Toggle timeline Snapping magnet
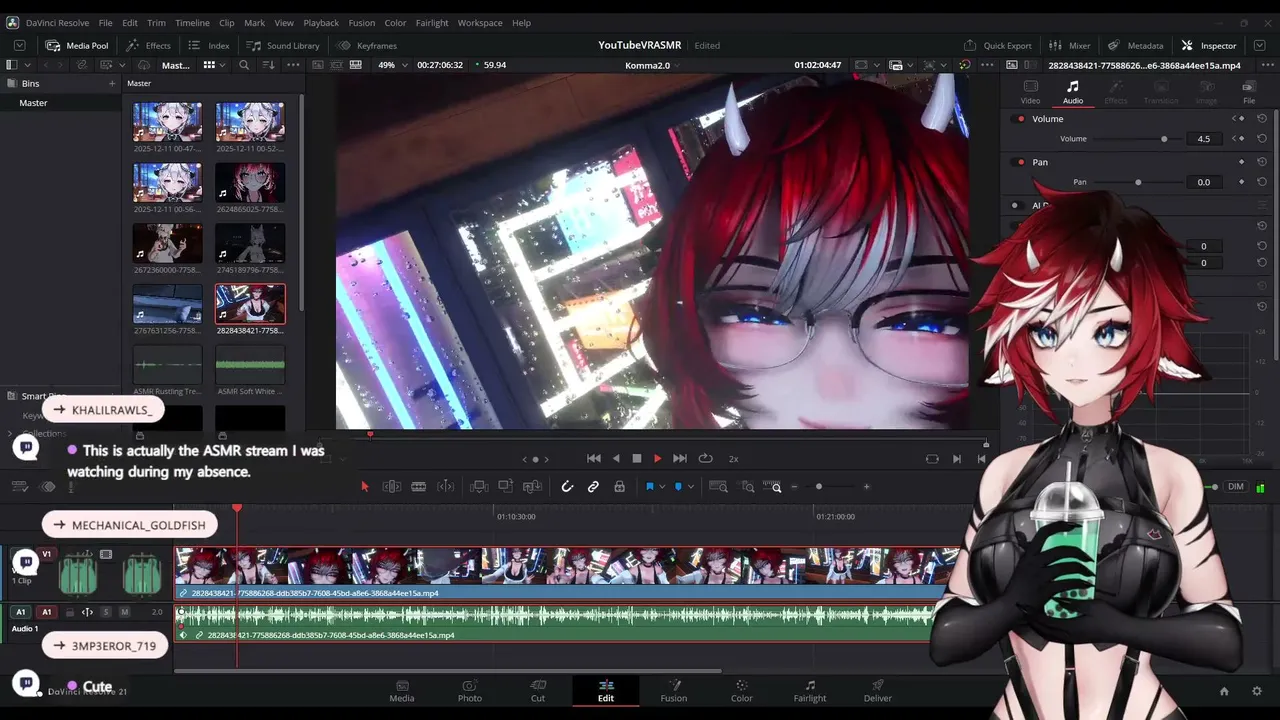Viewport: 1280px width, 720px height. (567, 487)
